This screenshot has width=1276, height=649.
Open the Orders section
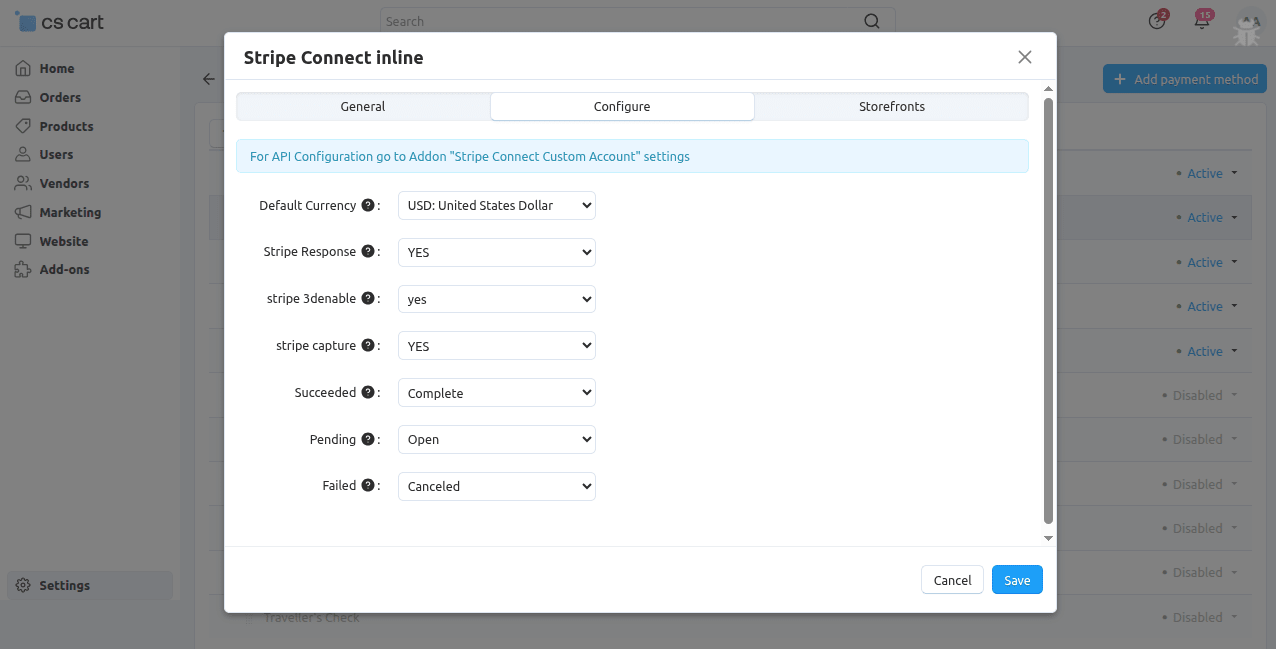coord(61,97)
